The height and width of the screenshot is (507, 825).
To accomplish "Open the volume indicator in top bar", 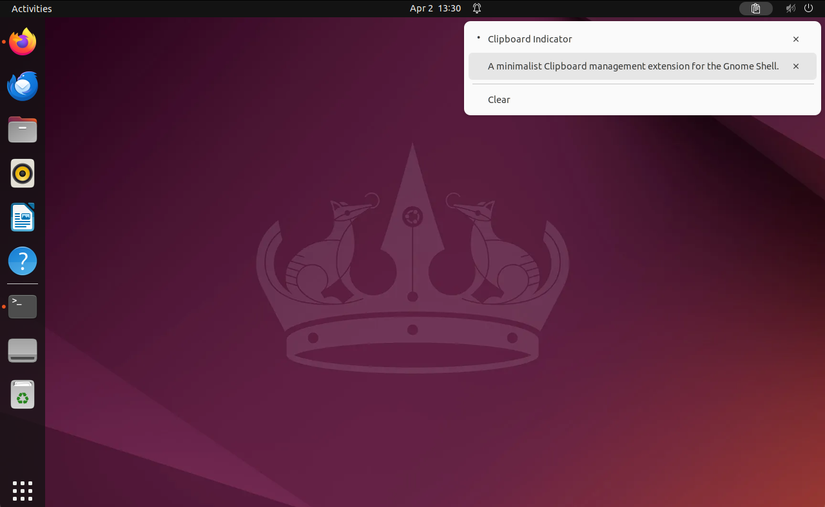I will (x=790, y=8).
